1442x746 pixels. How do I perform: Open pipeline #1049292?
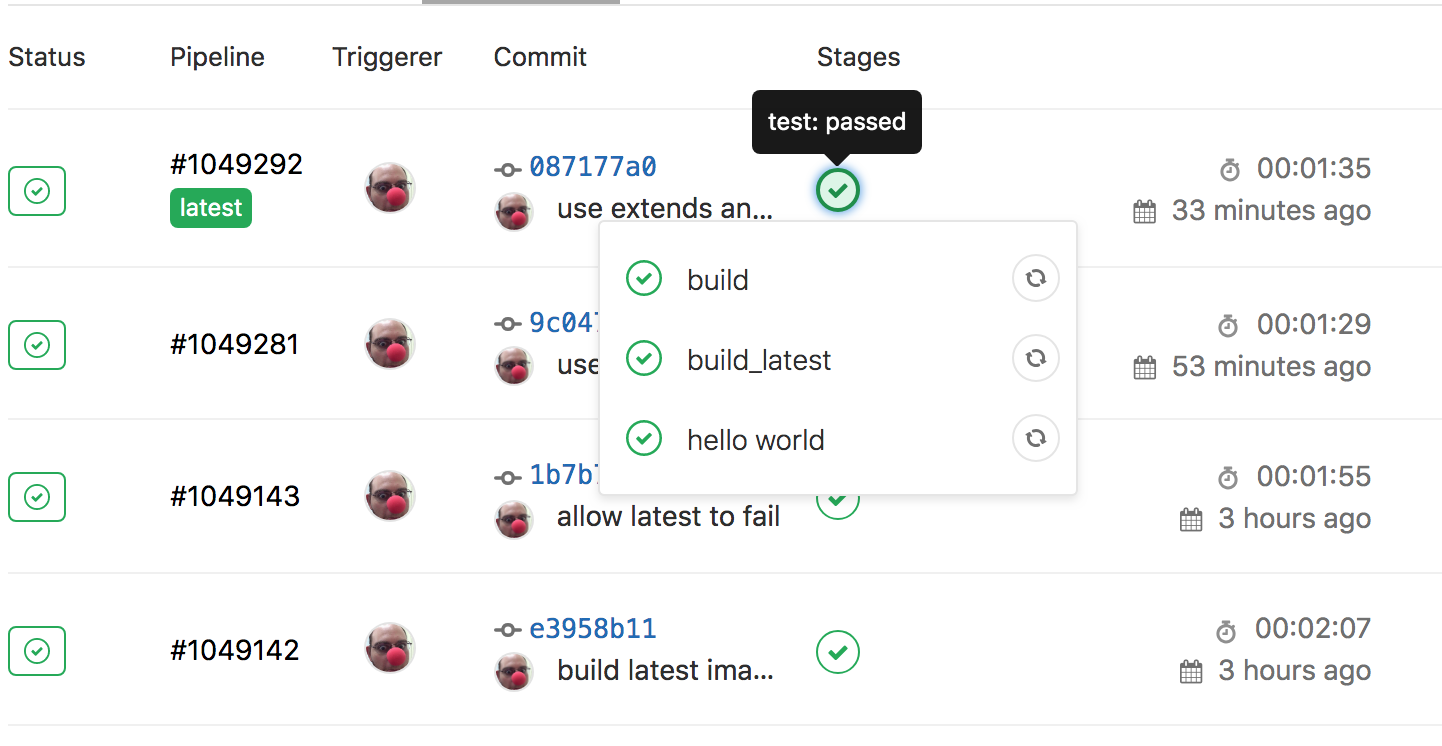click(236, 164)
